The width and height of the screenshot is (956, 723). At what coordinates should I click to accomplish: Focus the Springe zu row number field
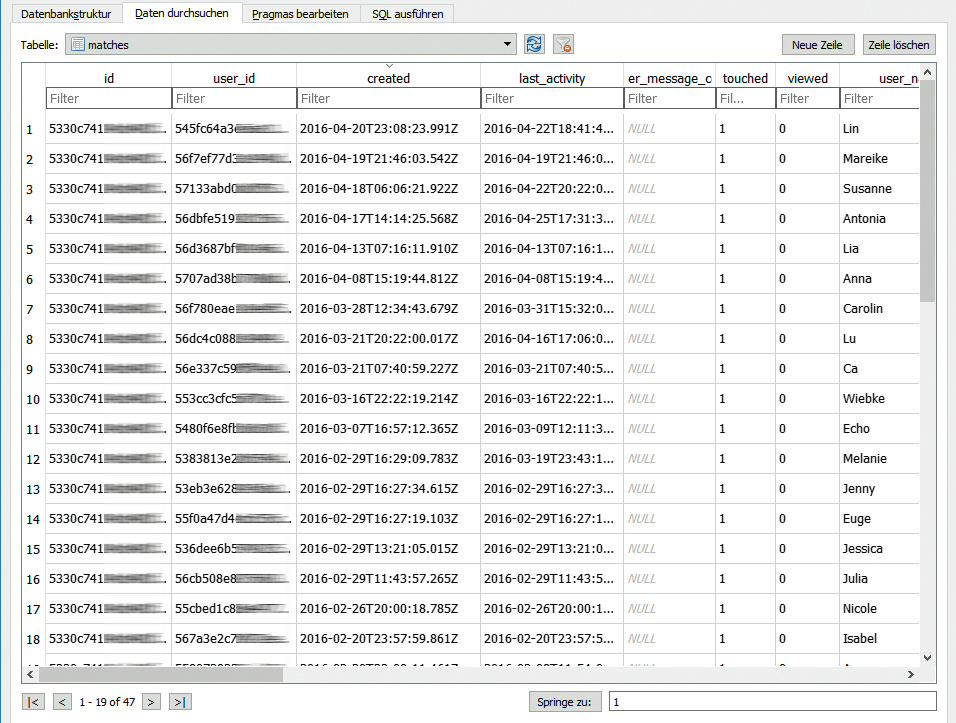tap(772, 702)
